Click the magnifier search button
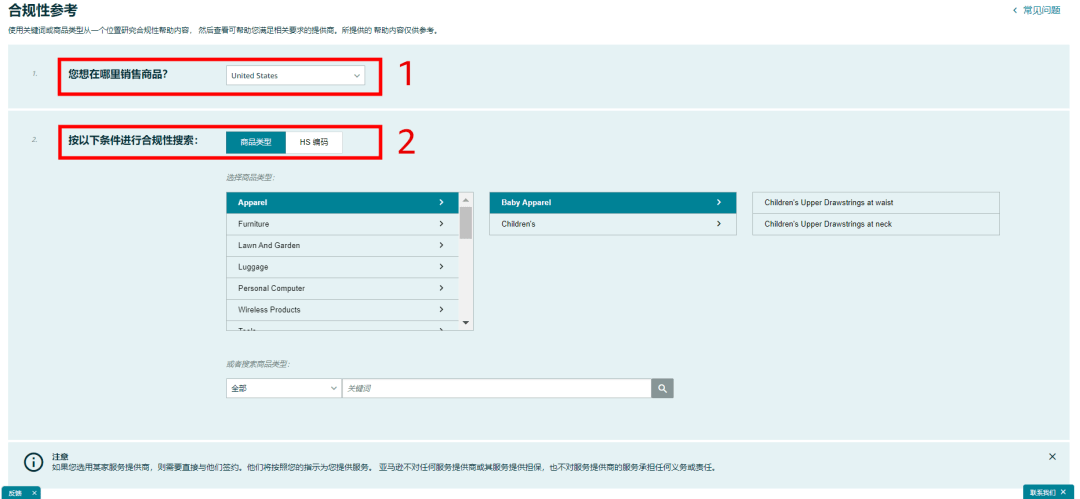The width and height of the screenshot is (1080, 499). pyautogui.click(x=662, y=388)
